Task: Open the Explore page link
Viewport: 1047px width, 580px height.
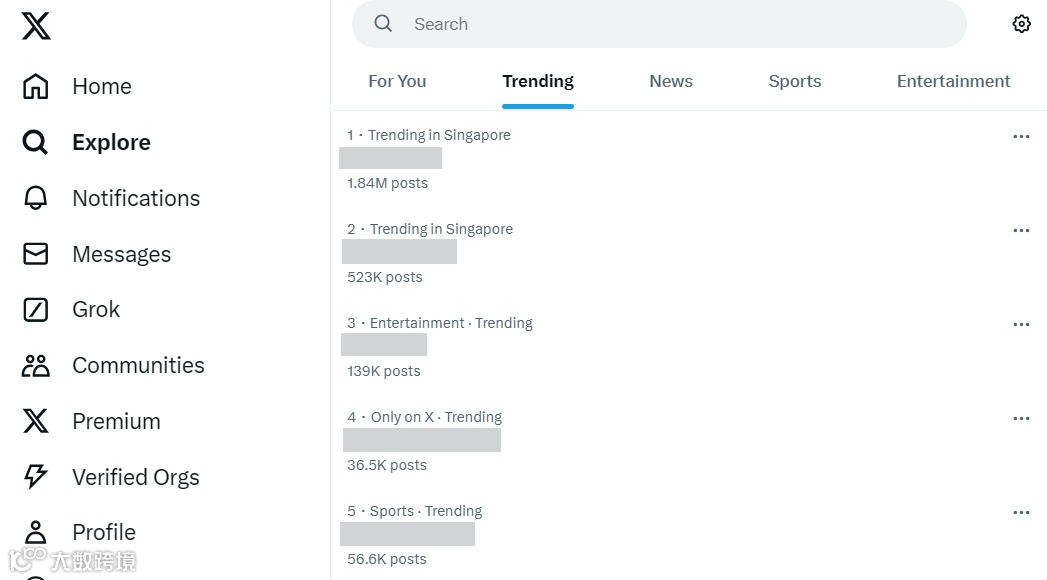Action: (111, 143)
